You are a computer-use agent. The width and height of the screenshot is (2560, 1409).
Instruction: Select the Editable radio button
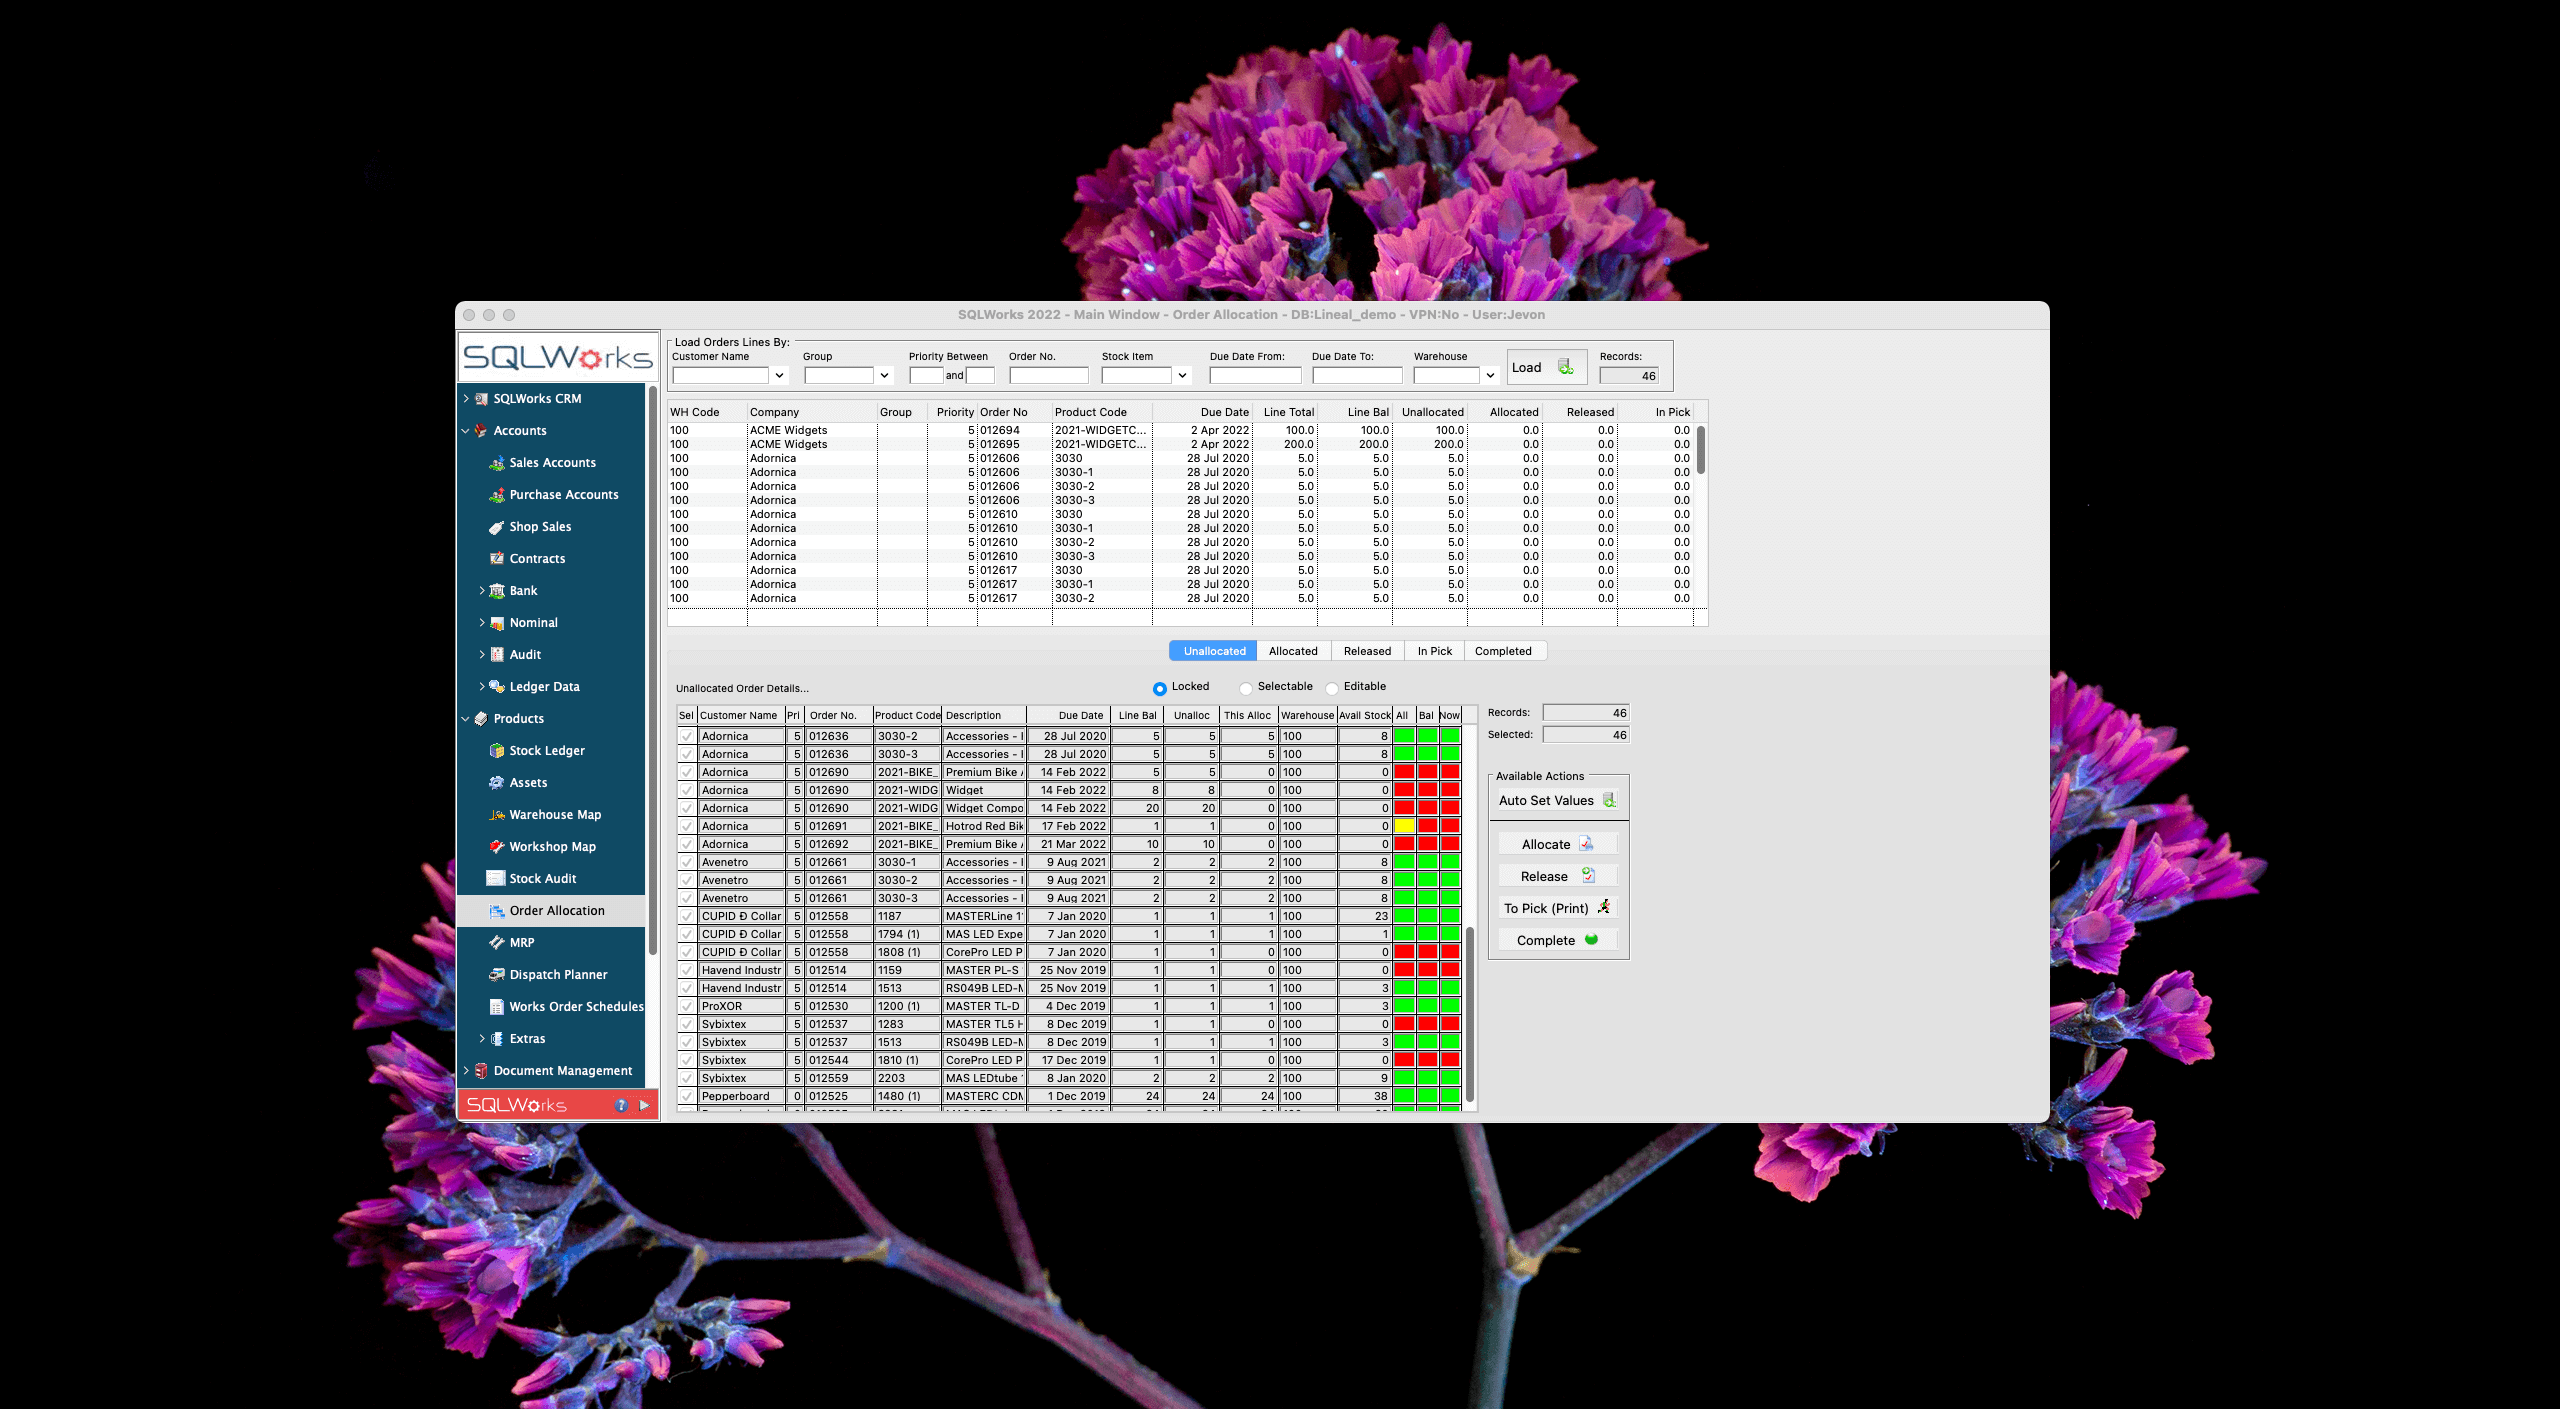1331,688
